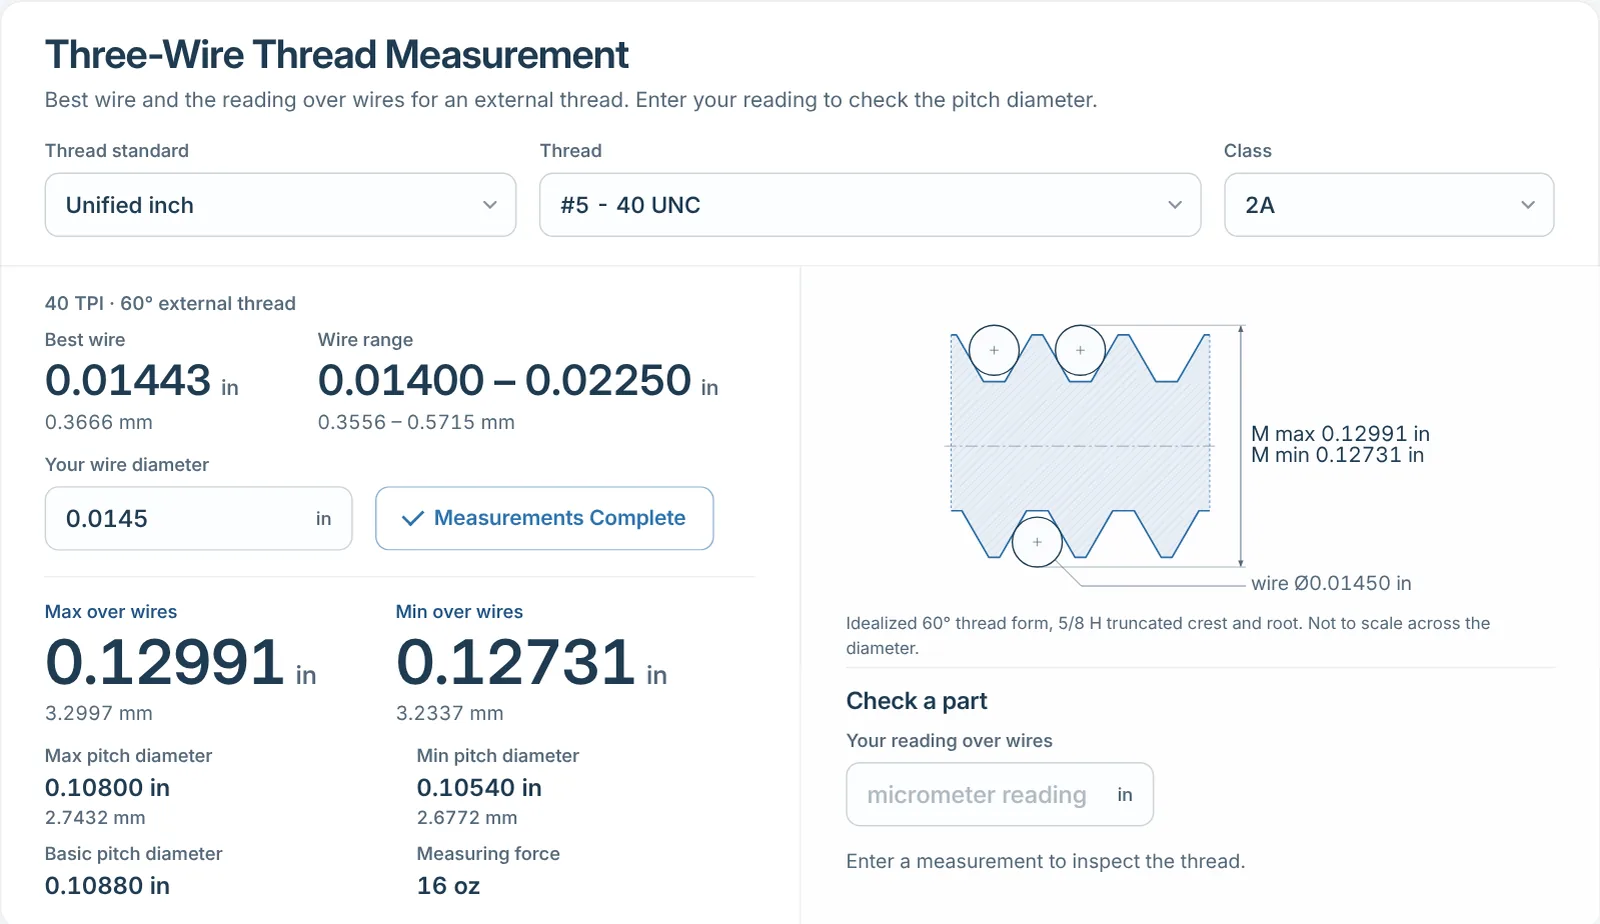Click the Min pitch diameter value 0.10540 in
This screenshot has width=1600, height=924.
(x=479, y=788)
